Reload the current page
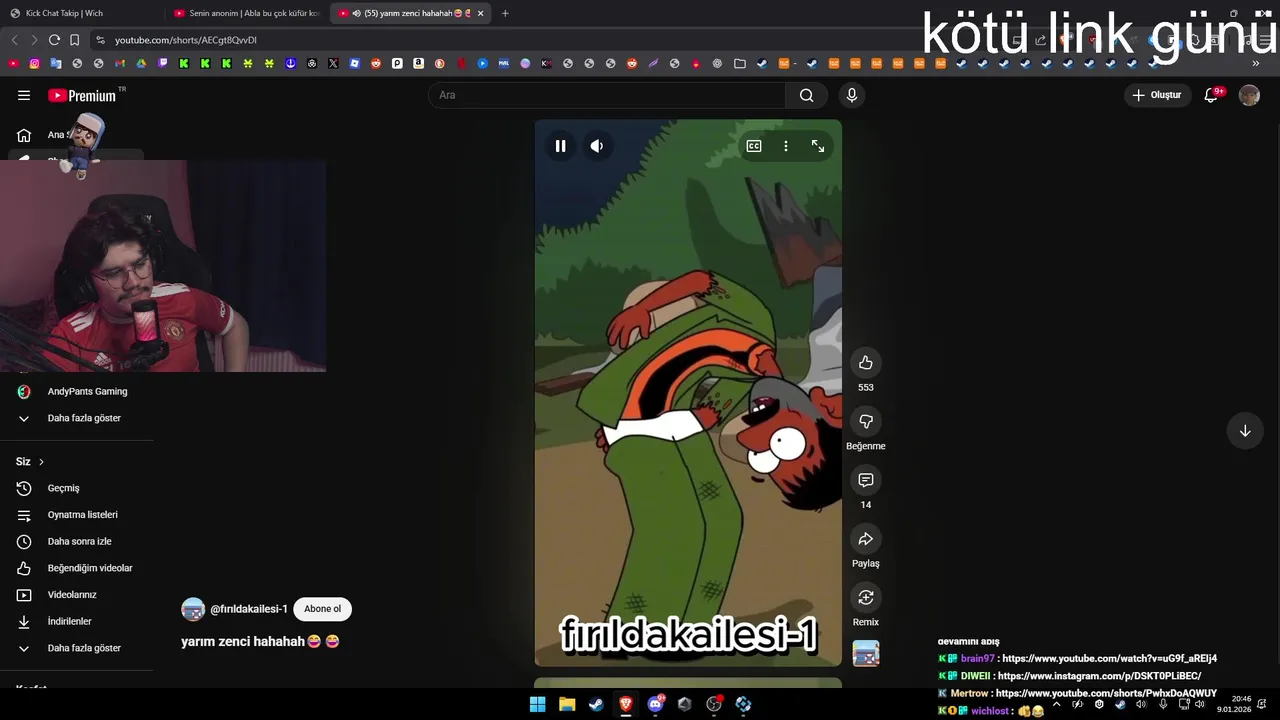 54,40
